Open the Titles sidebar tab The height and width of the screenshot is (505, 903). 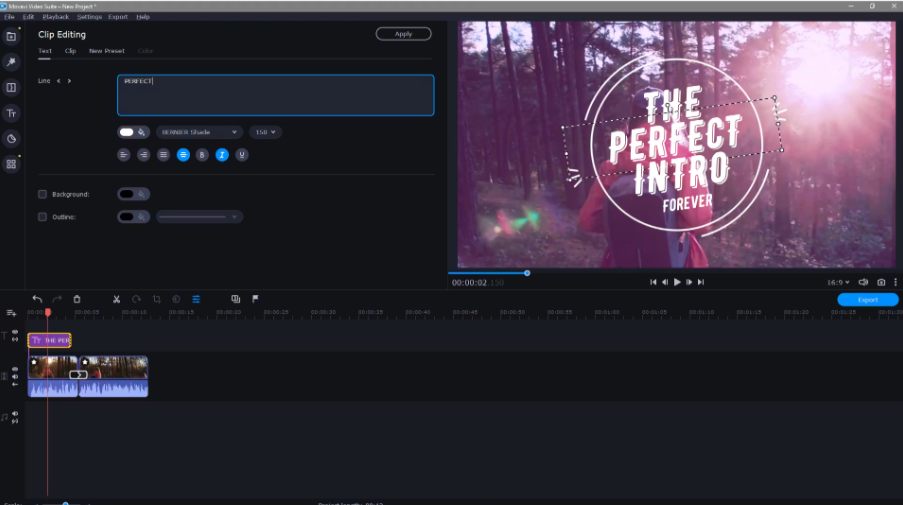(x=11, y=113)
